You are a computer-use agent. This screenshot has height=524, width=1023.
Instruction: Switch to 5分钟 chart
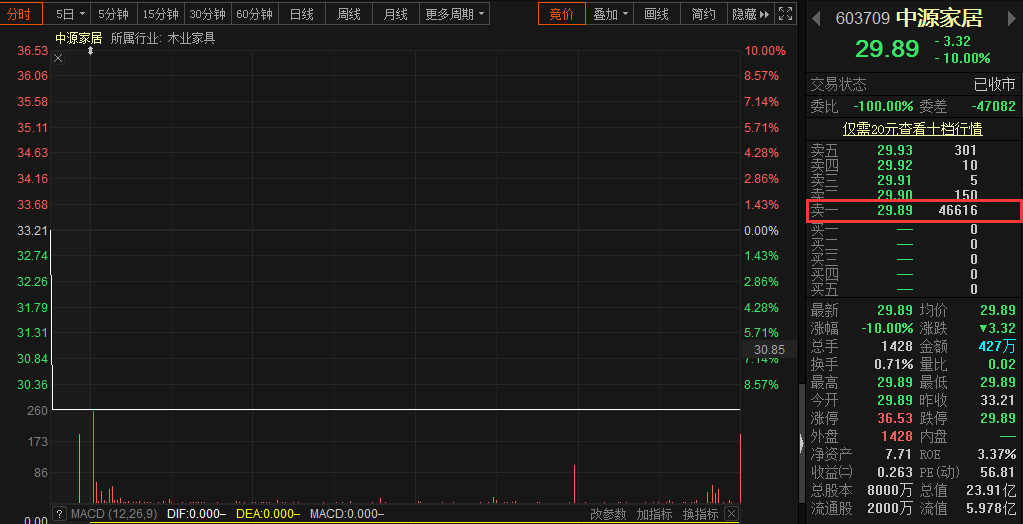[x=114, y=14]
